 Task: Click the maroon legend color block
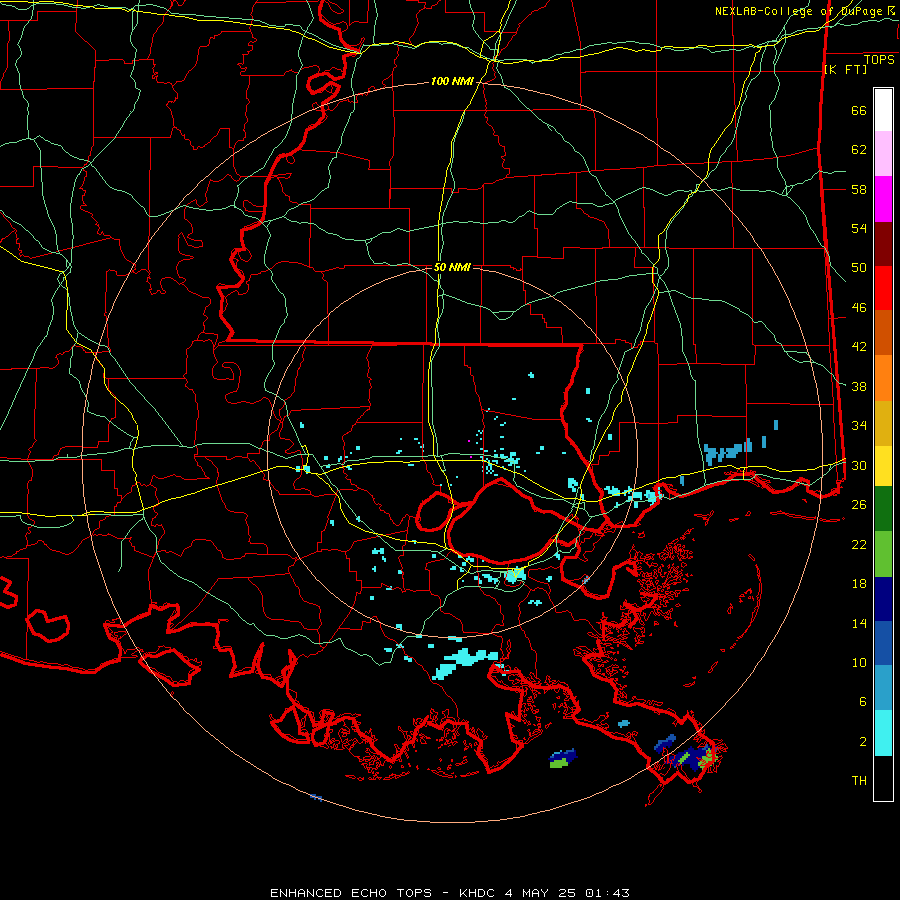click(883, 244)
